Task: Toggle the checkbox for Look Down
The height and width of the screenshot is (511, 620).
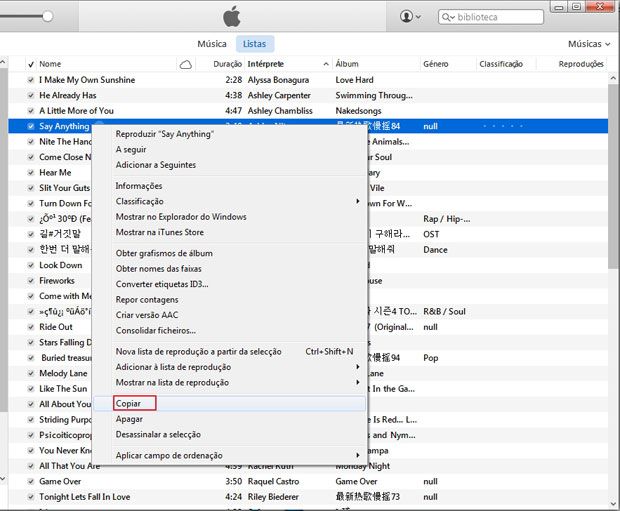Action: point(31,265)
